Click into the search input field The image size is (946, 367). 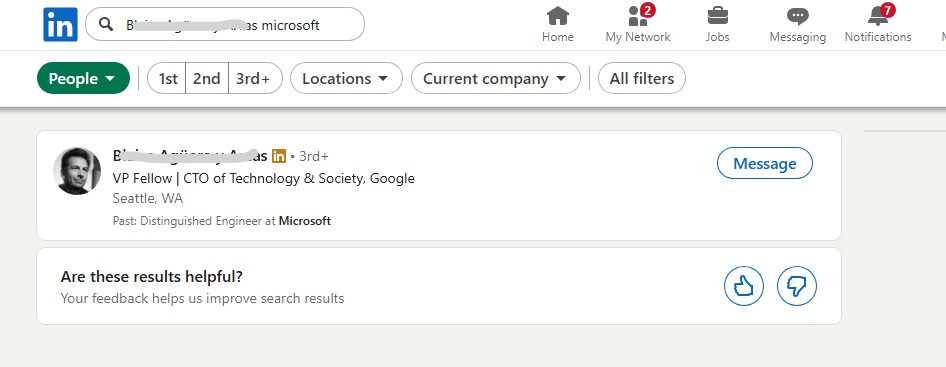(x=225, y=25)
